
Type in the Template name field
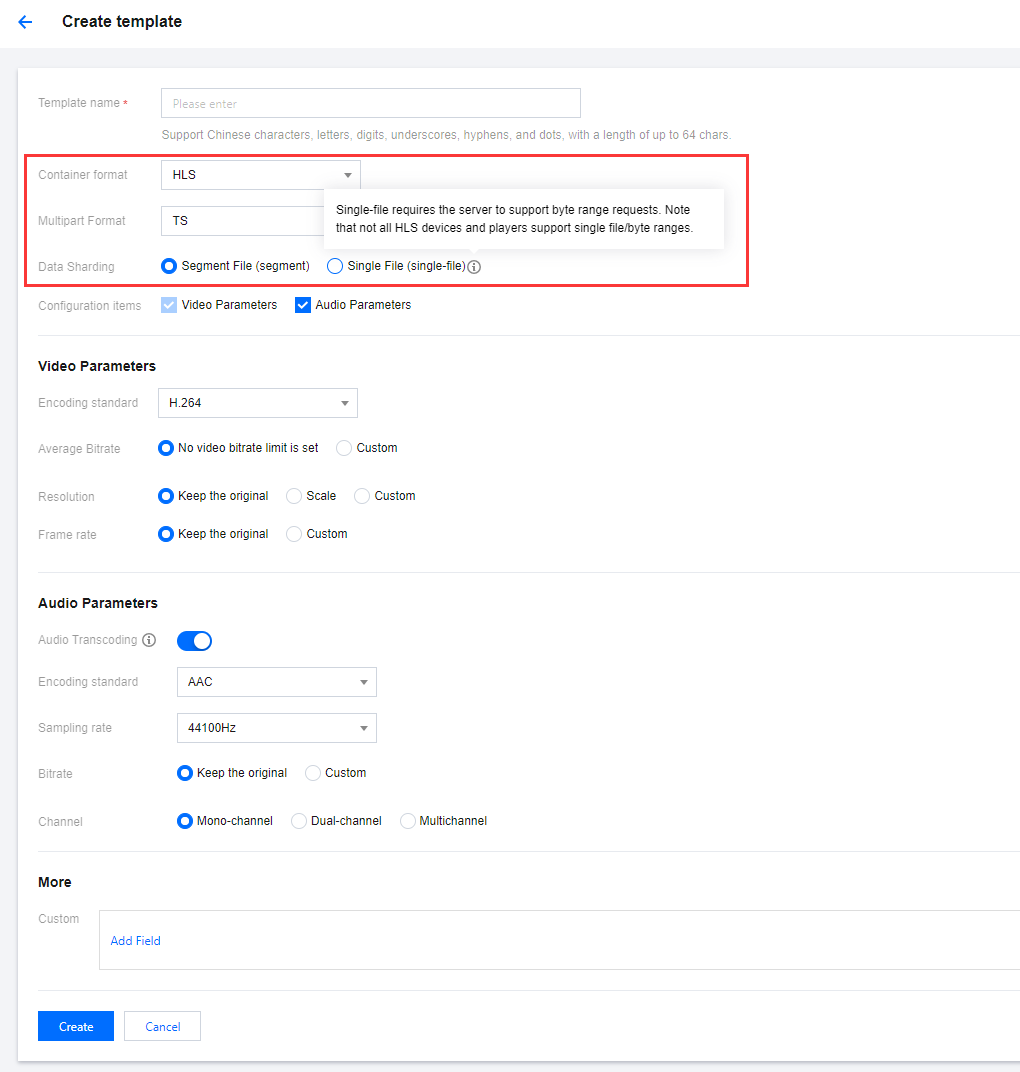[x=370, y=103]
